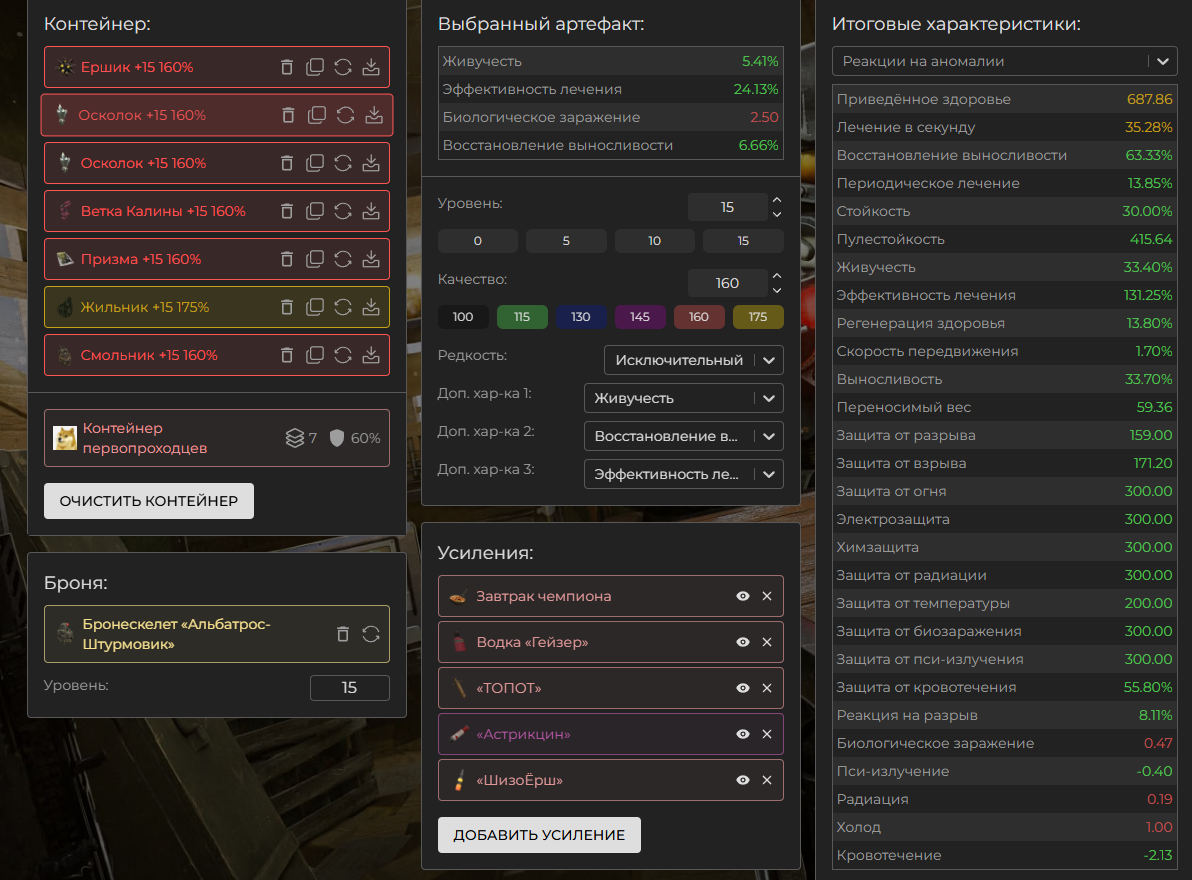Click the swap icon on Призма row
This screenshot has width=1192, height=880.
coord(343,259)
